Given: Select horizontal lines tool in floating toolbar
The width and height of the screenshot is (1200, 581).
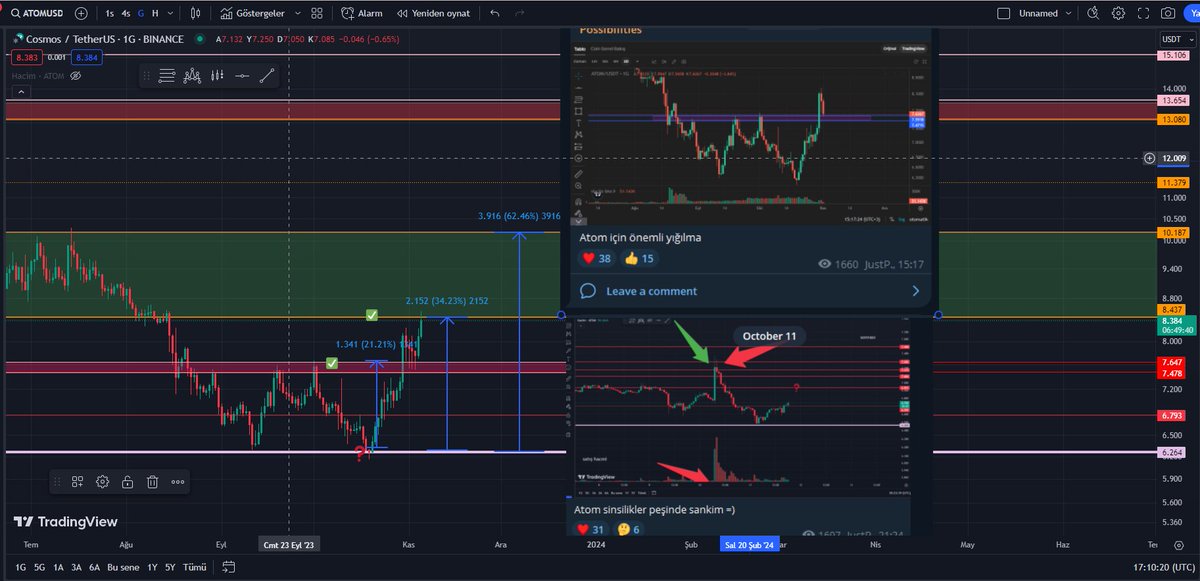Looking at the screenshot, I should (x=167, y=75).
